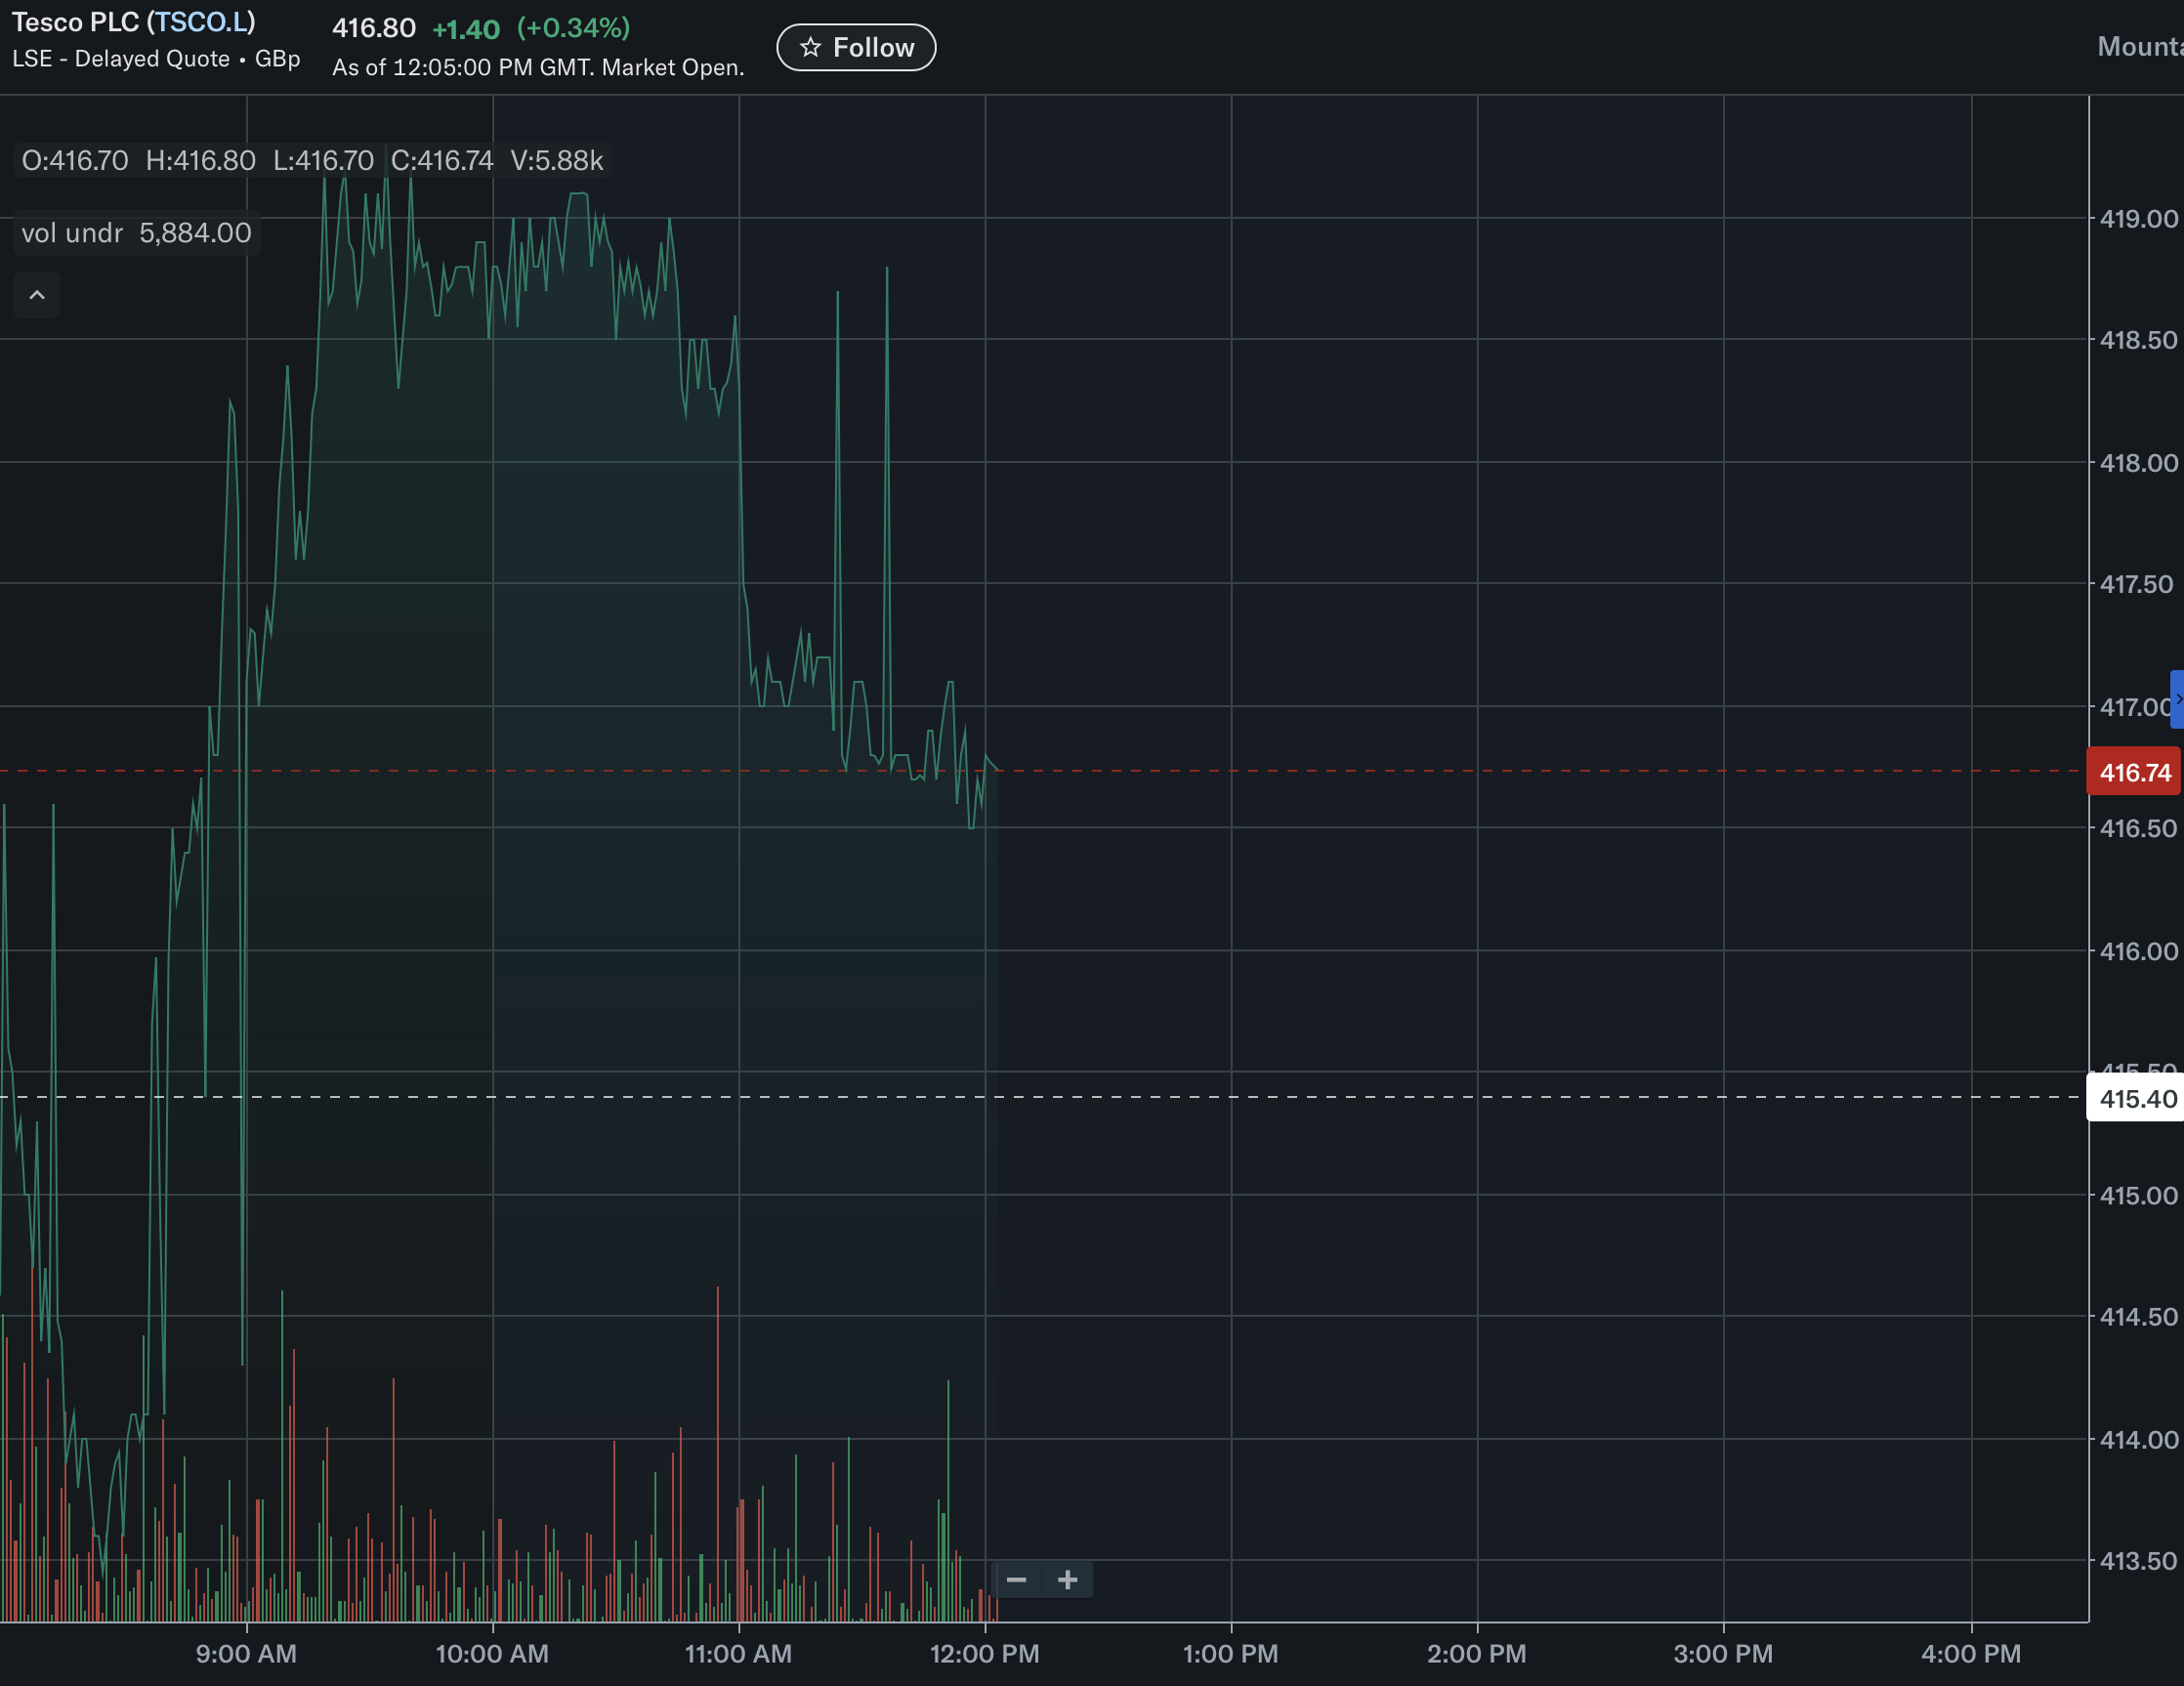This screenshot has height=1686, width=2184.
Task: Click the OHLC values legend row
Action: click(312, 160)
